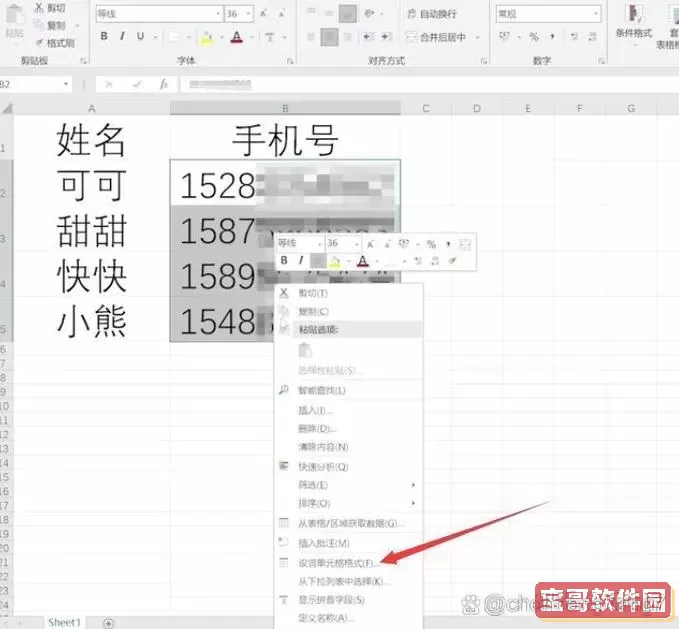
Task: Click the ribbon Orientation text-angle icon
Action: click(x=369, y=14)
